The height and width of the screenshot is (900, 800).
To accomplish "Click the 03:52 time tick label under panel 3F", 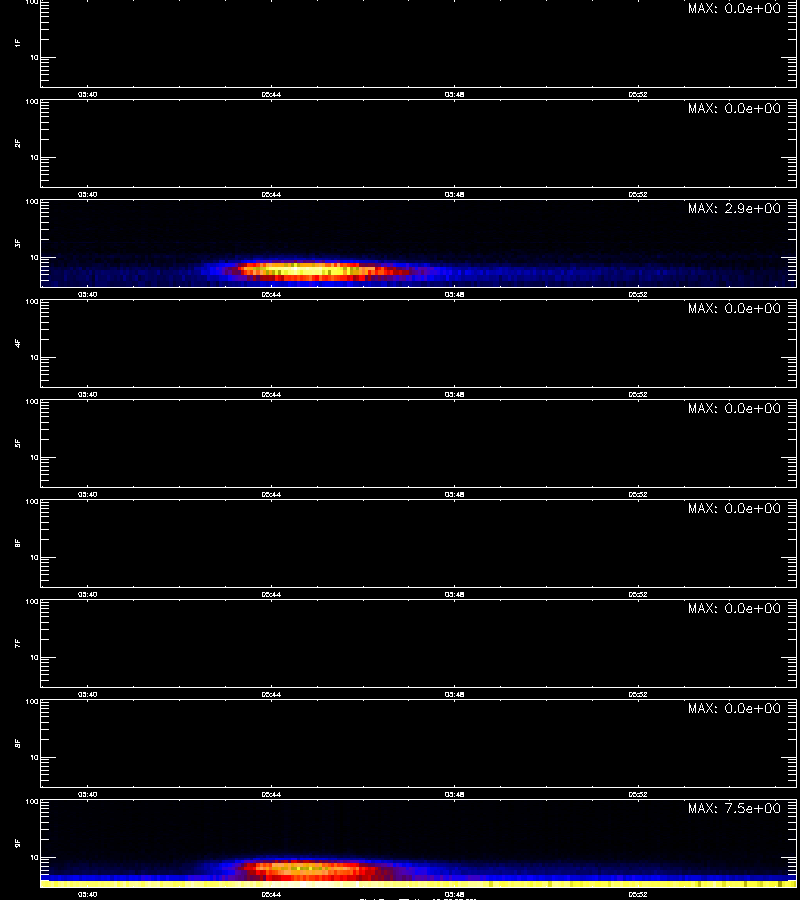I will tap(638, 294).
